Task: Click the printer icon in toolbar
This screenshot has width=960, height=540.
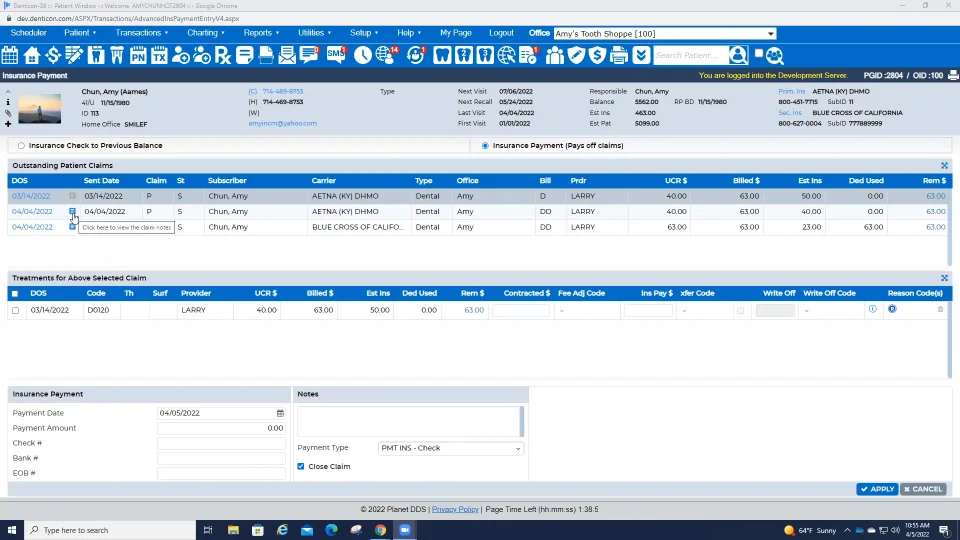Action: (619, 55)
